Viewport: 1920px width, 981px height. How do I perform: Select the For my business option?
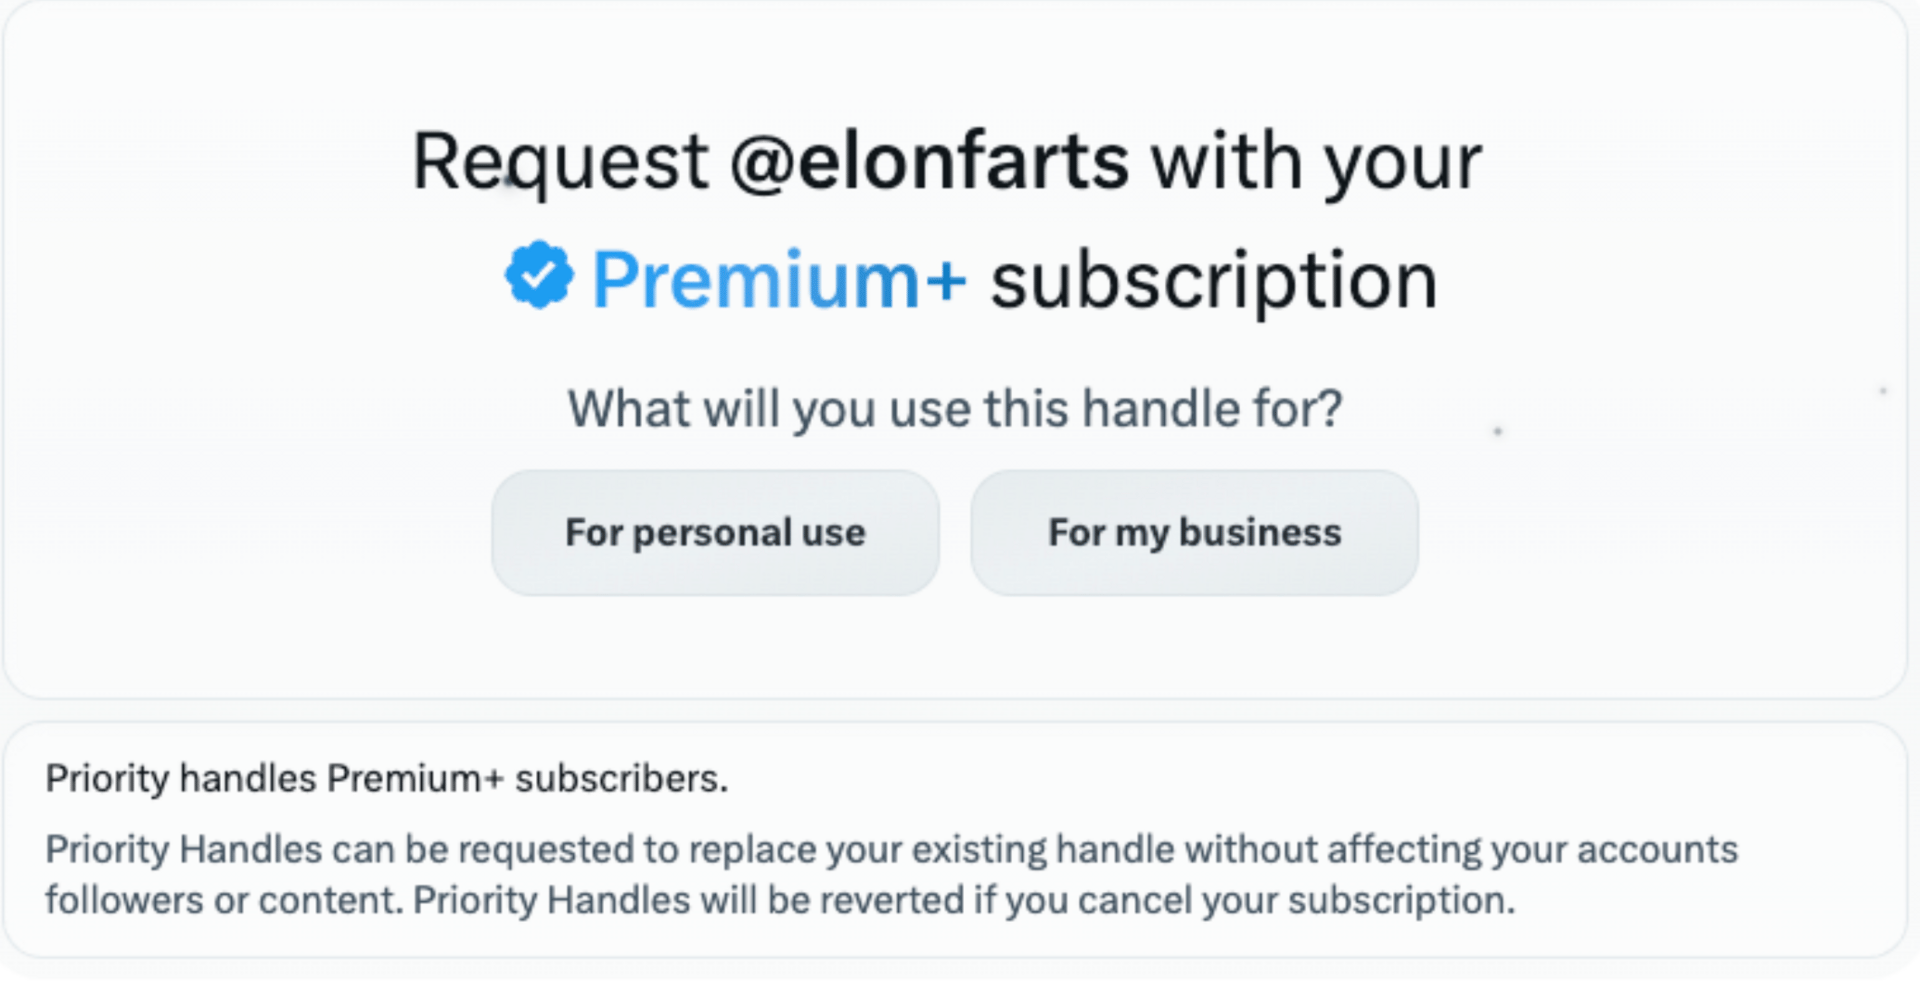coord(1194,533)
